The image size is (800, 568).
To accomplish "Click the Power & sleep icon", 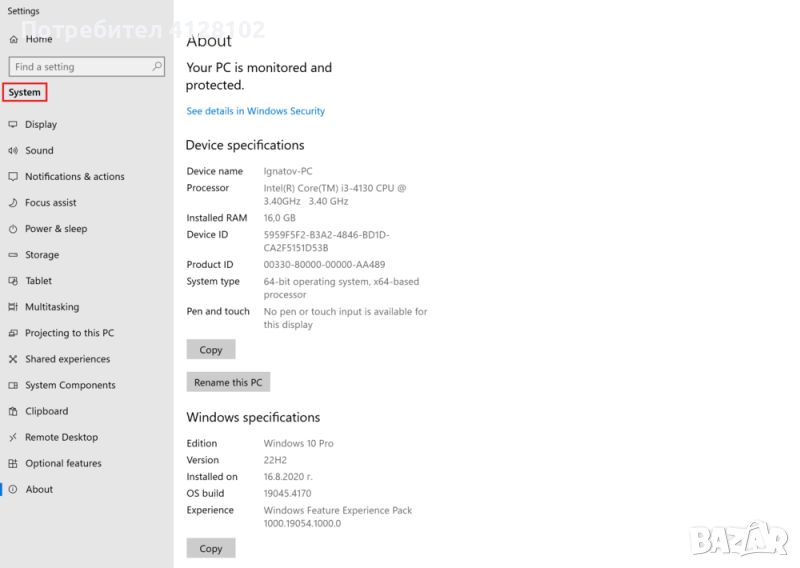I will tap(13, 229).
